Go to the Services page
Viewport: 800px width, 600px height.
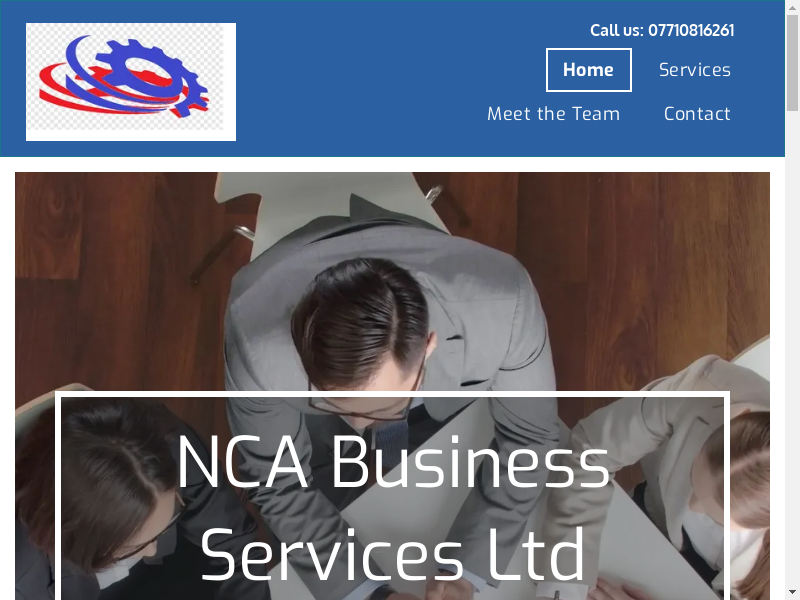(694, 70)
